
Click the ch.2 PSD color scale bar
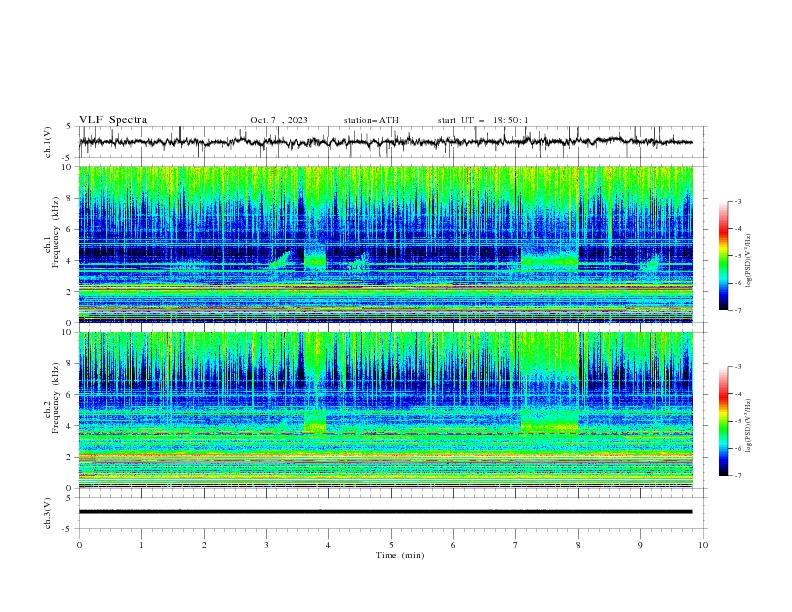coord(723,421)
